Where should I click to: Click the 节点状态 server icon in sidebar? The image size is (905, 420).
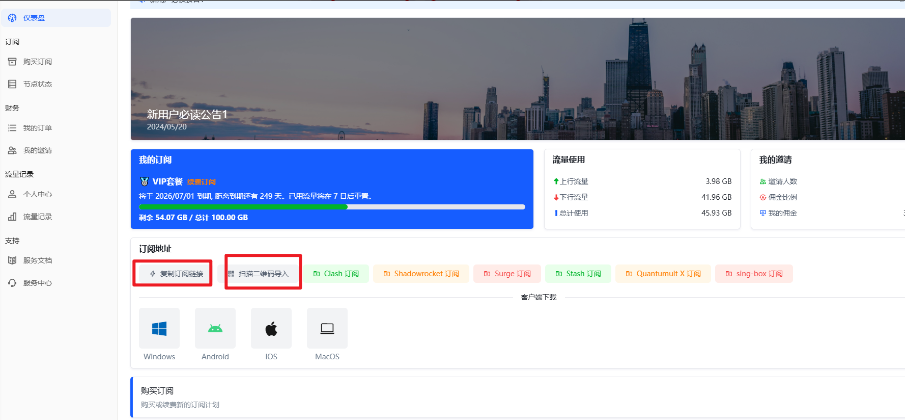click(12, 84)
